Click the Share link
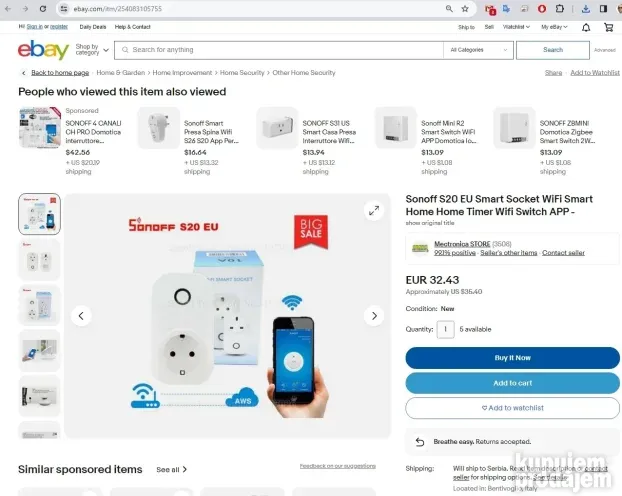This screenshot has height=496, width=622. pyautogui.click(x=553, y=73)
